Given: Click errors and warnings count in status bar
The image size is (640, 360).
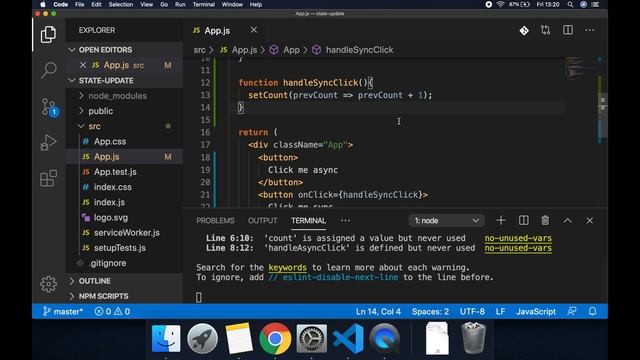Looking at the screenshot, I should click(x=112, y=311).
